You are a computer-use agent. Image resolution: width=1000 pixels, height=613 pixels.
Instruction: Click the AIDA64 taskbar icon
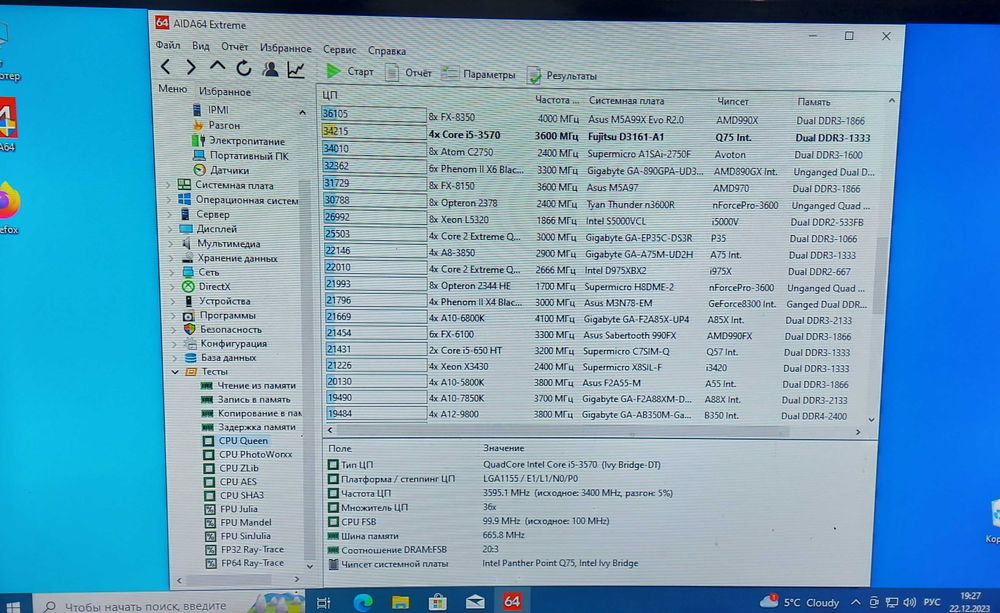click(x=512, y=601)
